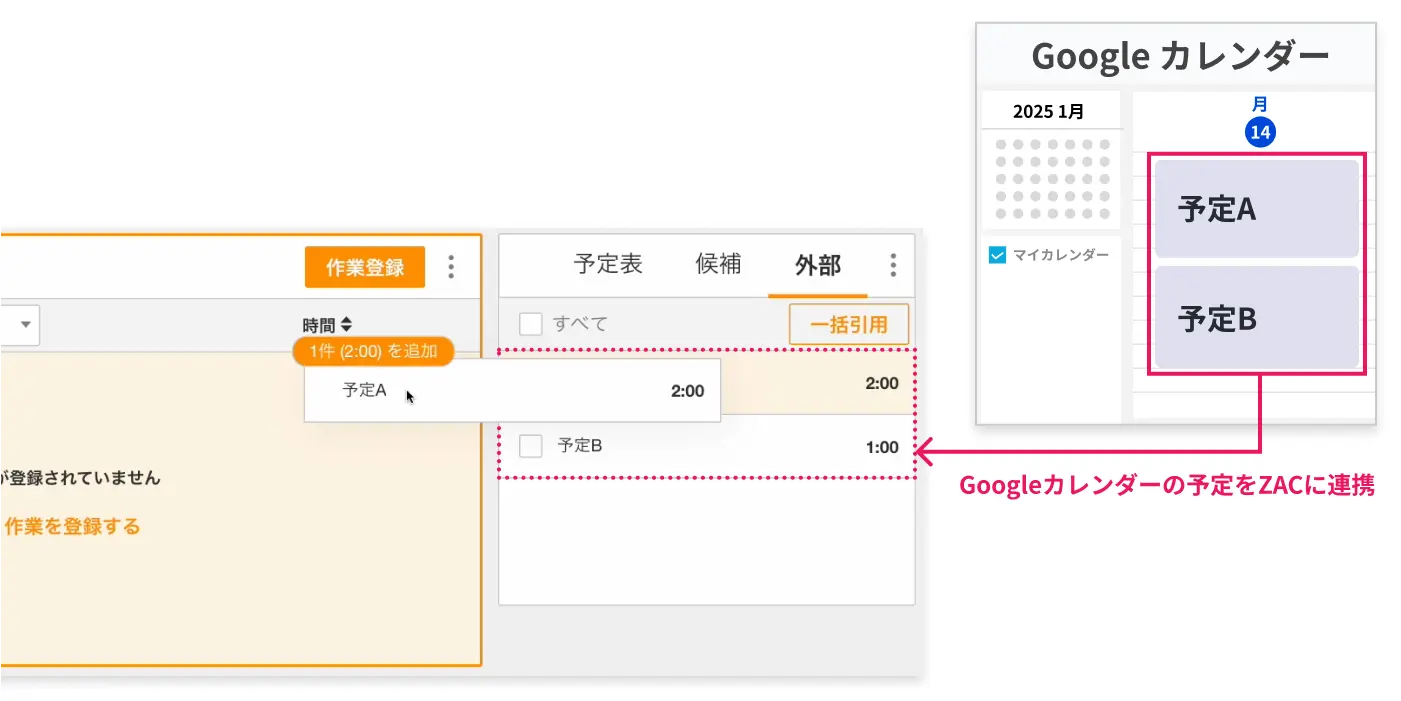Image resolution: width=1401 pixels, height=701 pixels.
Task: Click the 2:00 value in the highlighted external row
Action: click(882, 383)
